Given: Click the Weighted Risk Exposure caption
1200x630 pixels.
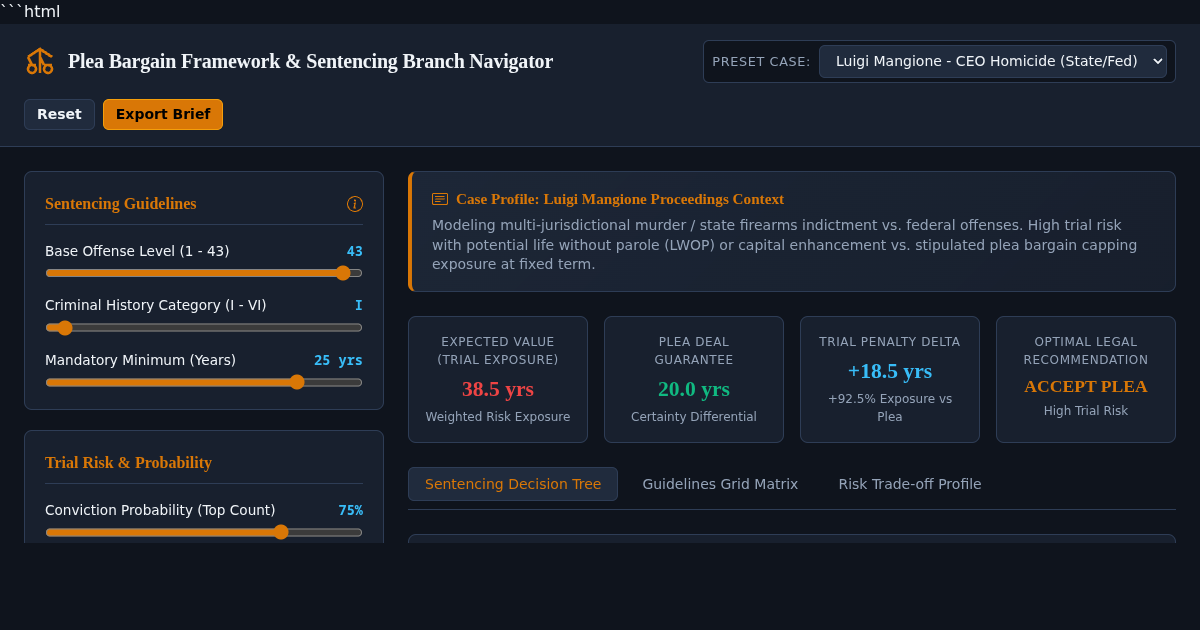Looking at the screenshot, I should point(498,417).
